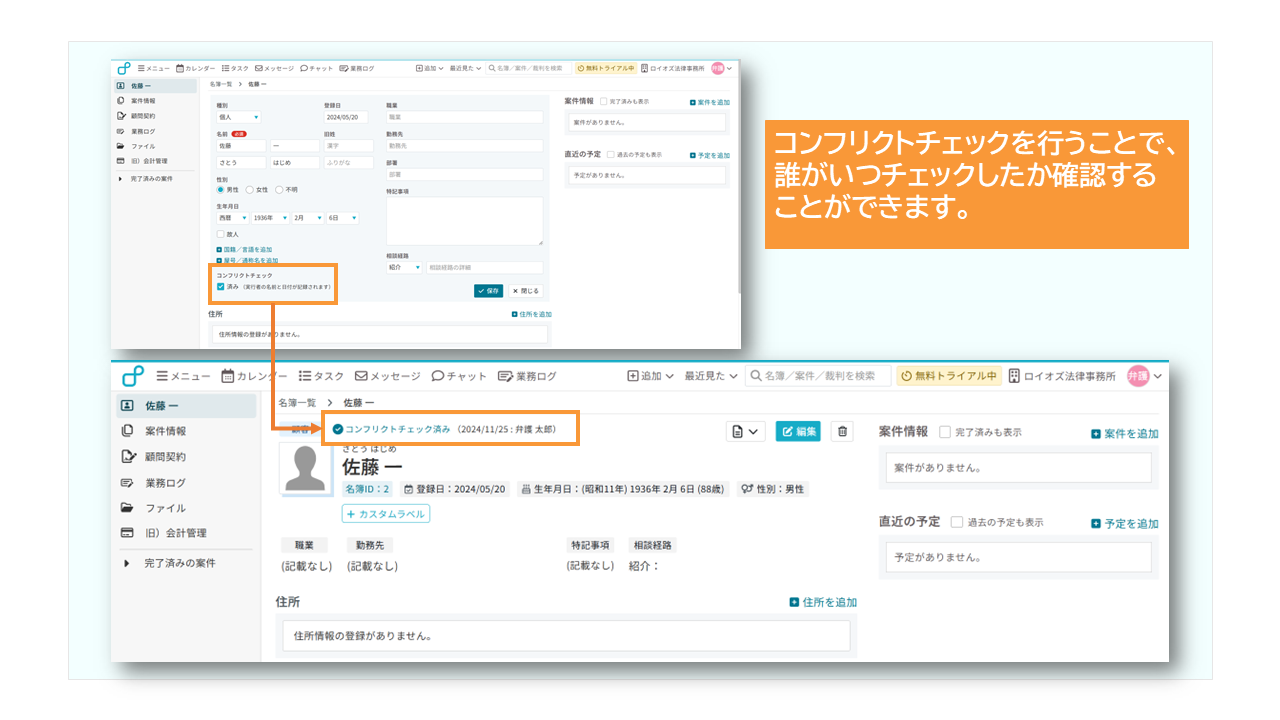
Task: Click 案件を追加 in the lower window
Action: point(1125,434)
